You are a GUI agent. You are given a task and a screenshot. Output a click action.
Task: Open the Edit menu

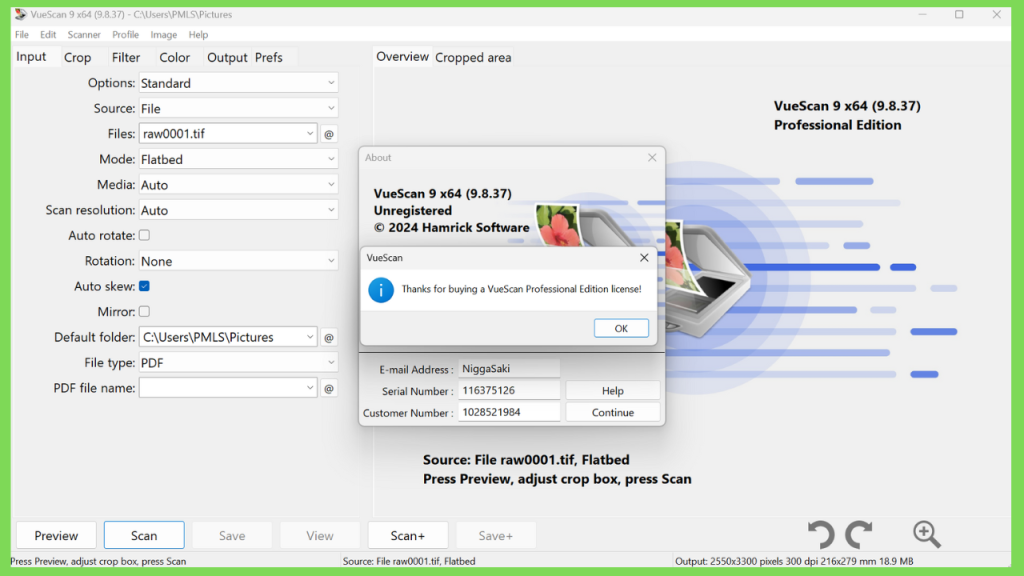pos(48,35)
